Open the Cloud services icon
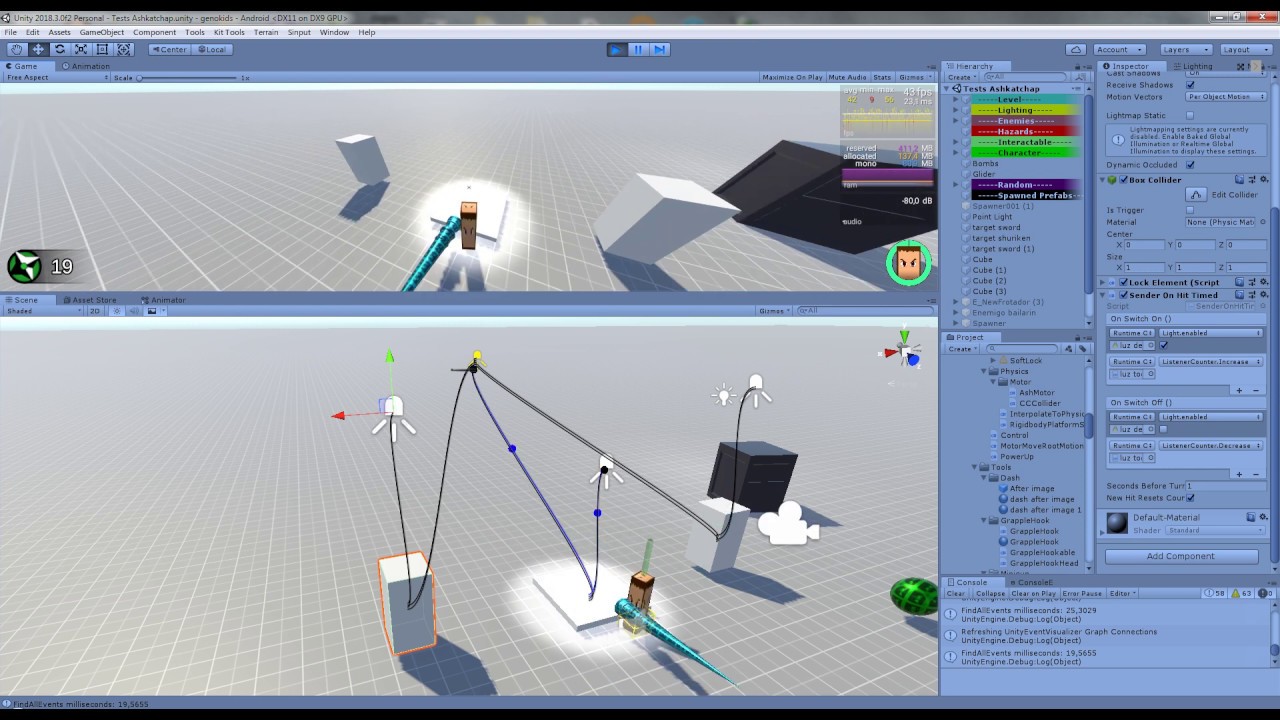The image size is (1280, 720). pyautogui.click(x=1076, y=49)
